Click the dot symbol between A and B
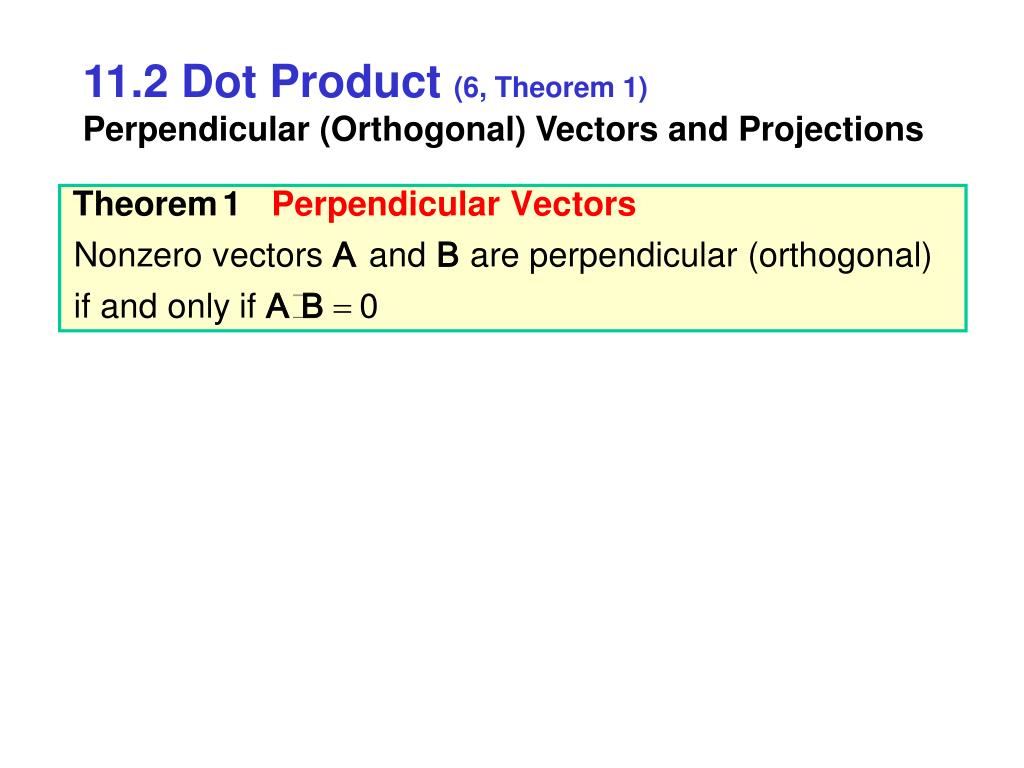Viewport: 1024px width, 768px height. pos(296,307)
